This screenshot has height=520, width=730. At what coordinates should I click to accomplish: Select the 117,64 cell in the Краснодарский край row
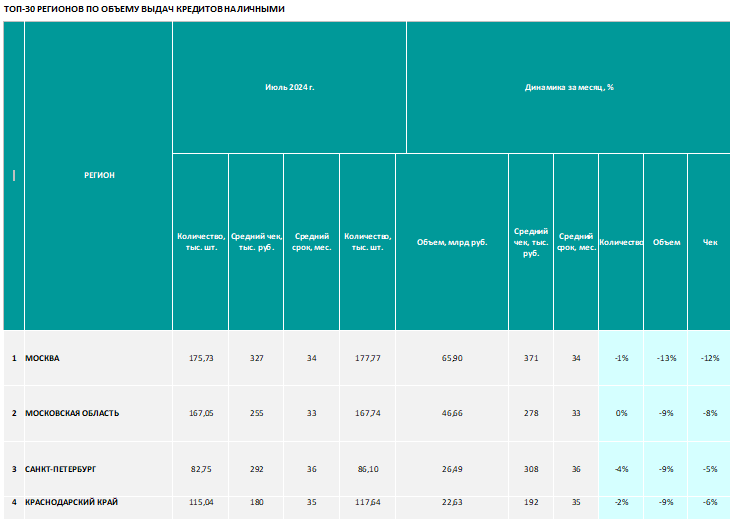(x=367, y=502)
